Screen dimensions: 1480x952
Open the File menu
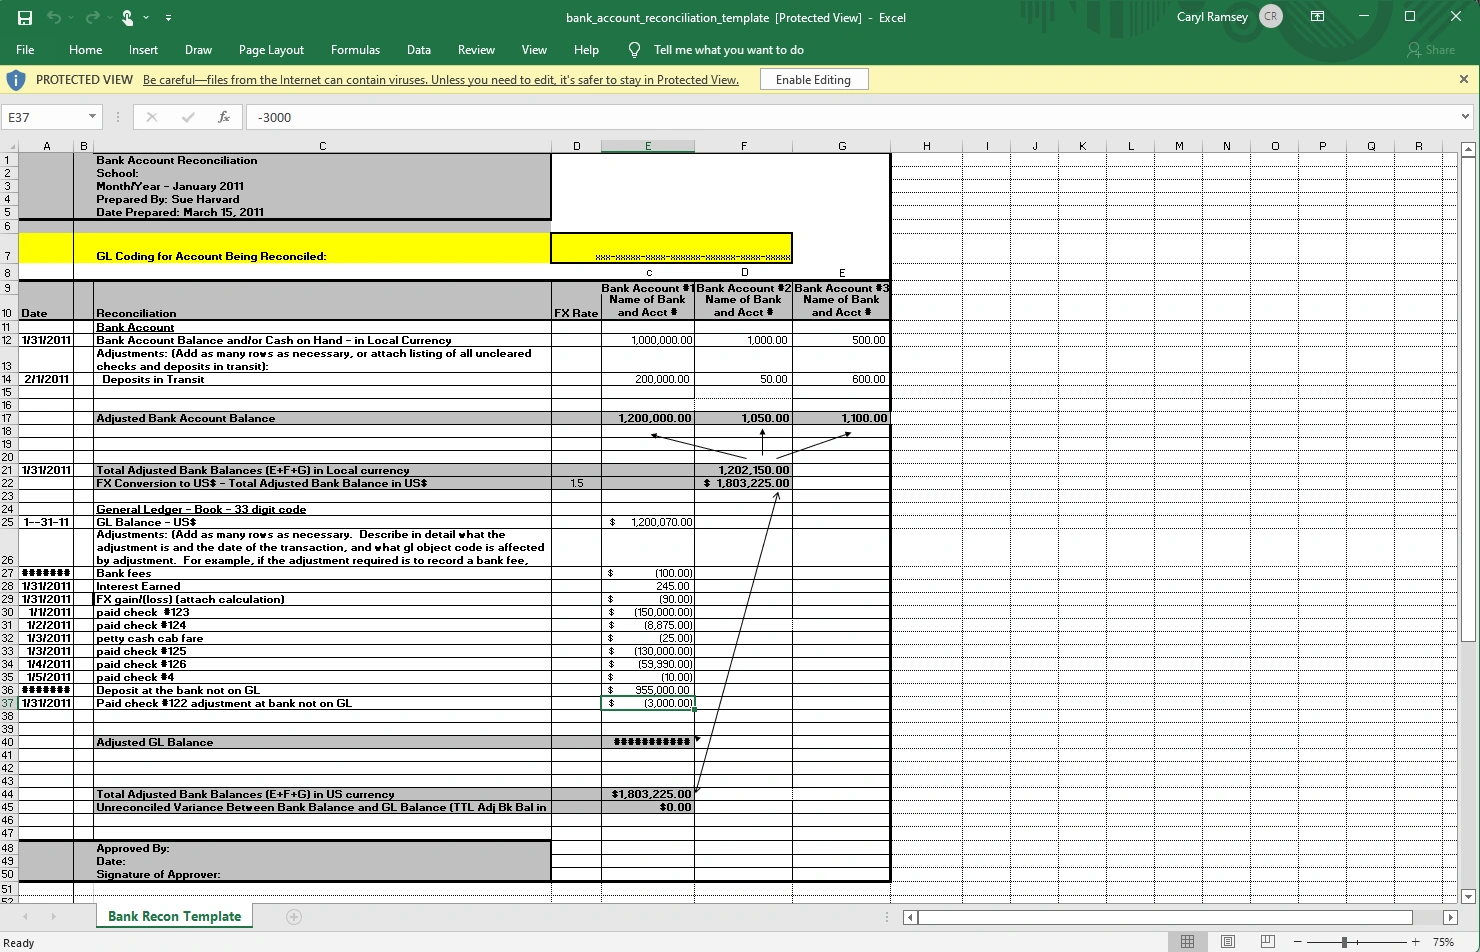[25, 50]
